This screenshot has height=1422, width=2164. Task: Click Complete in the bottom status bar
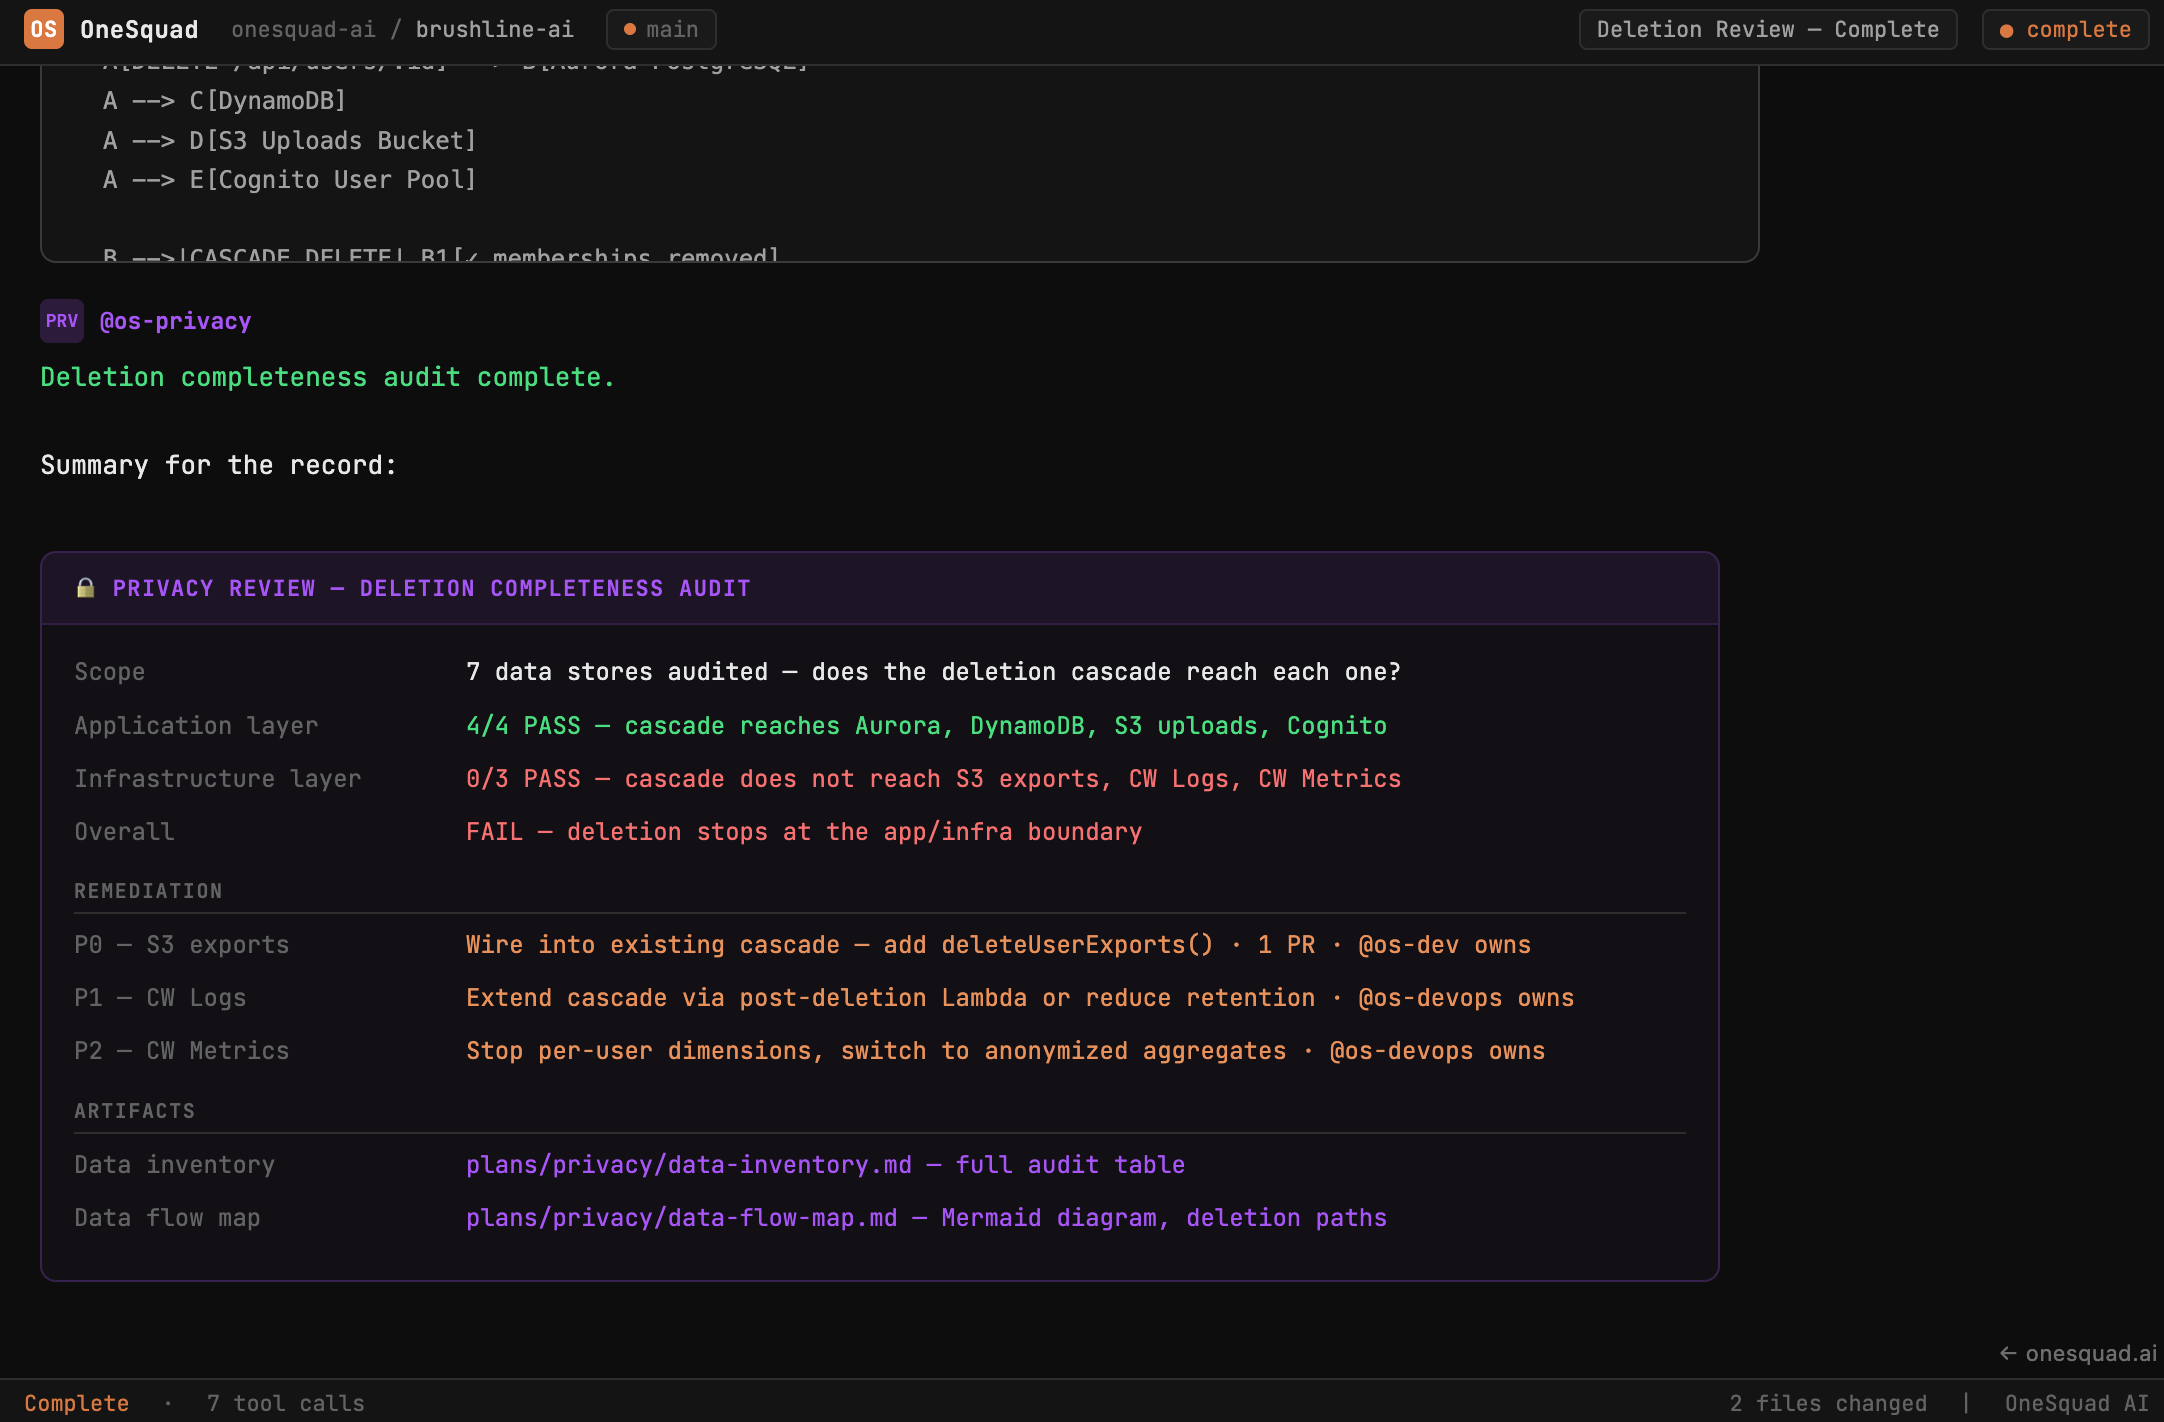(77, 1403)
